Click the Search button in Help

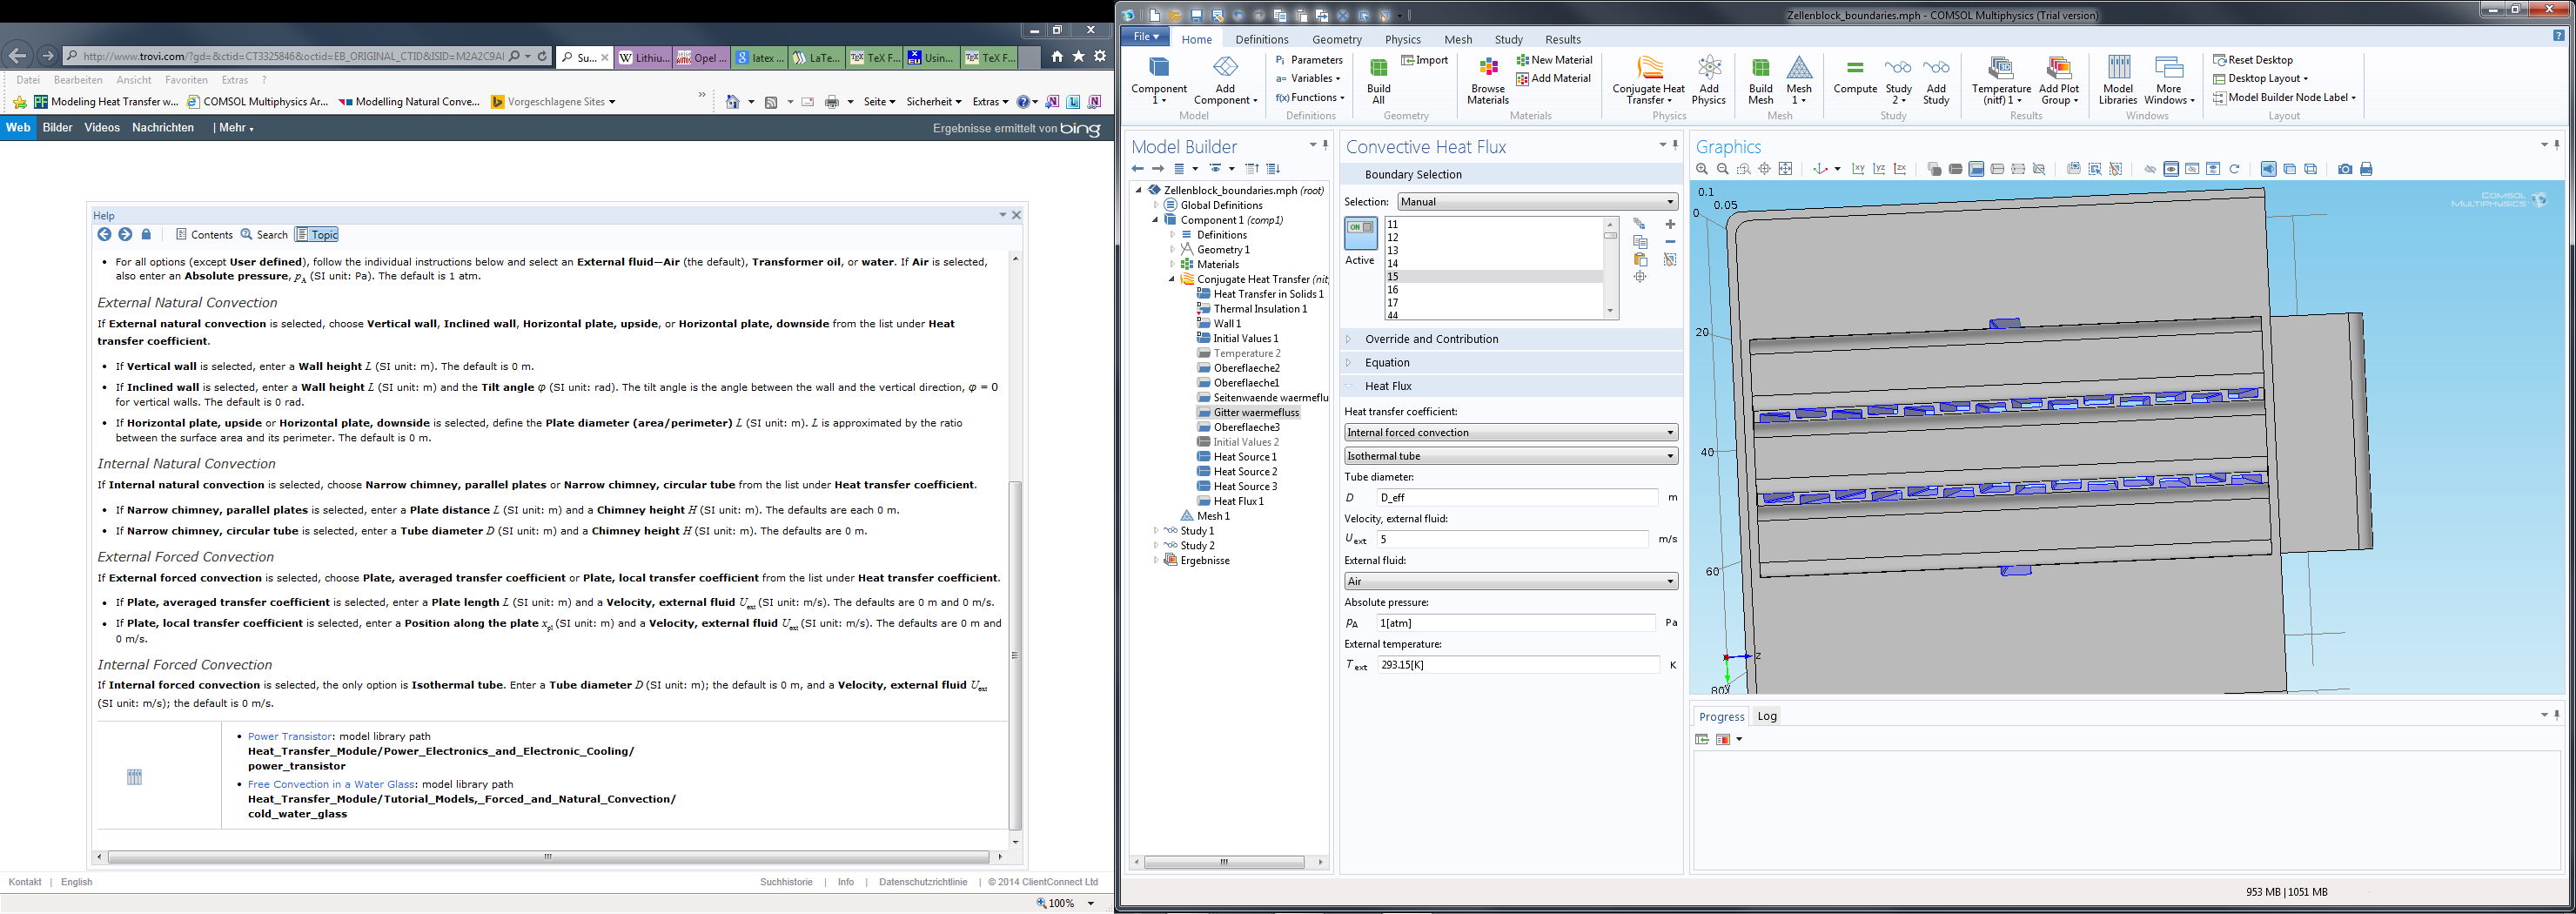coord(265,235)
